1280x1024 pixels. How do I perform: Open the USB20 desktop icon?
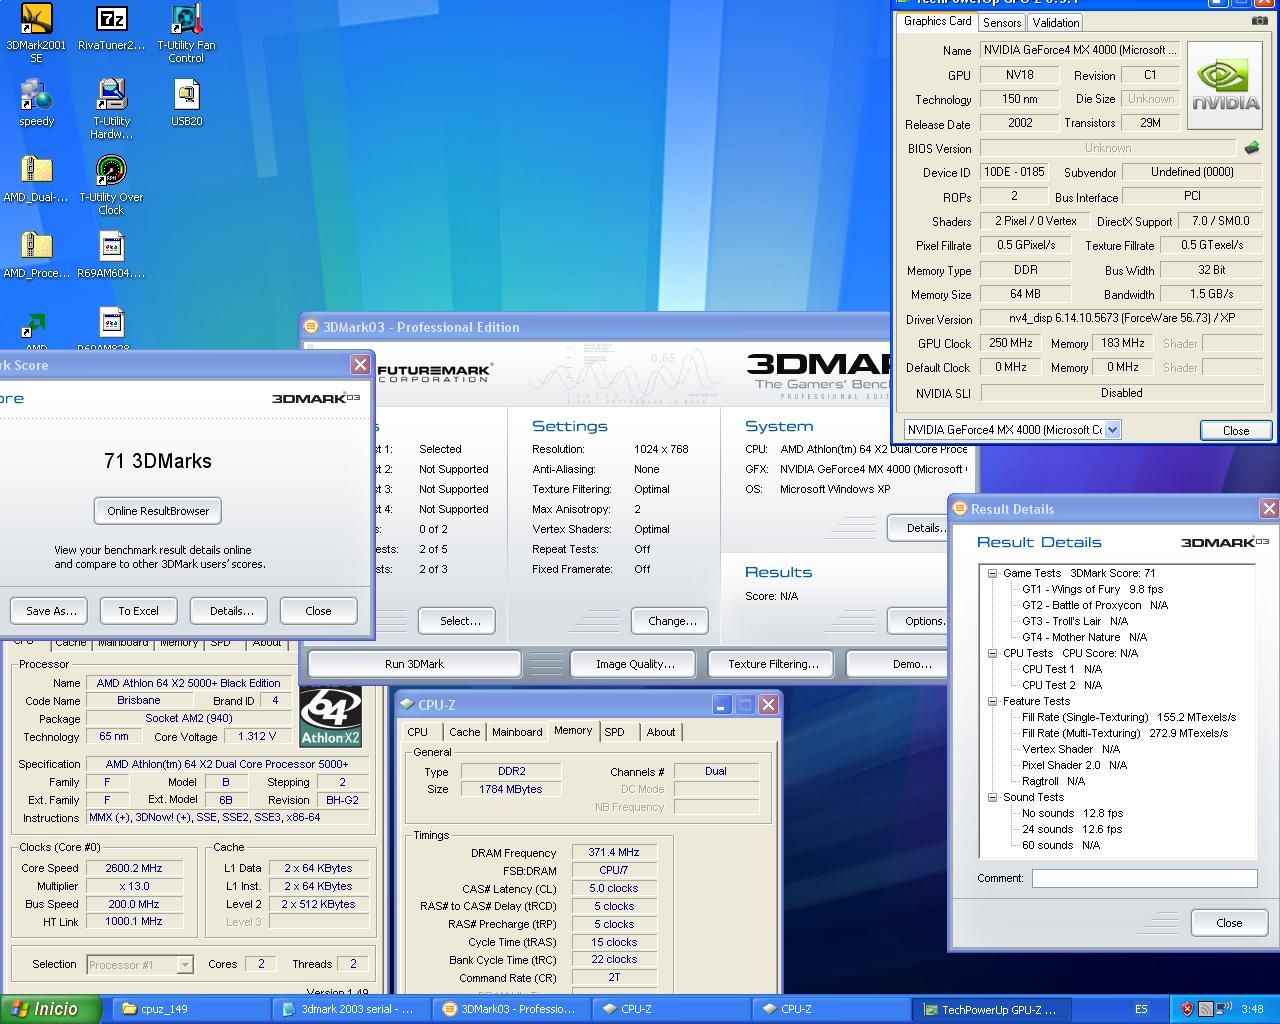coord(186,104)
